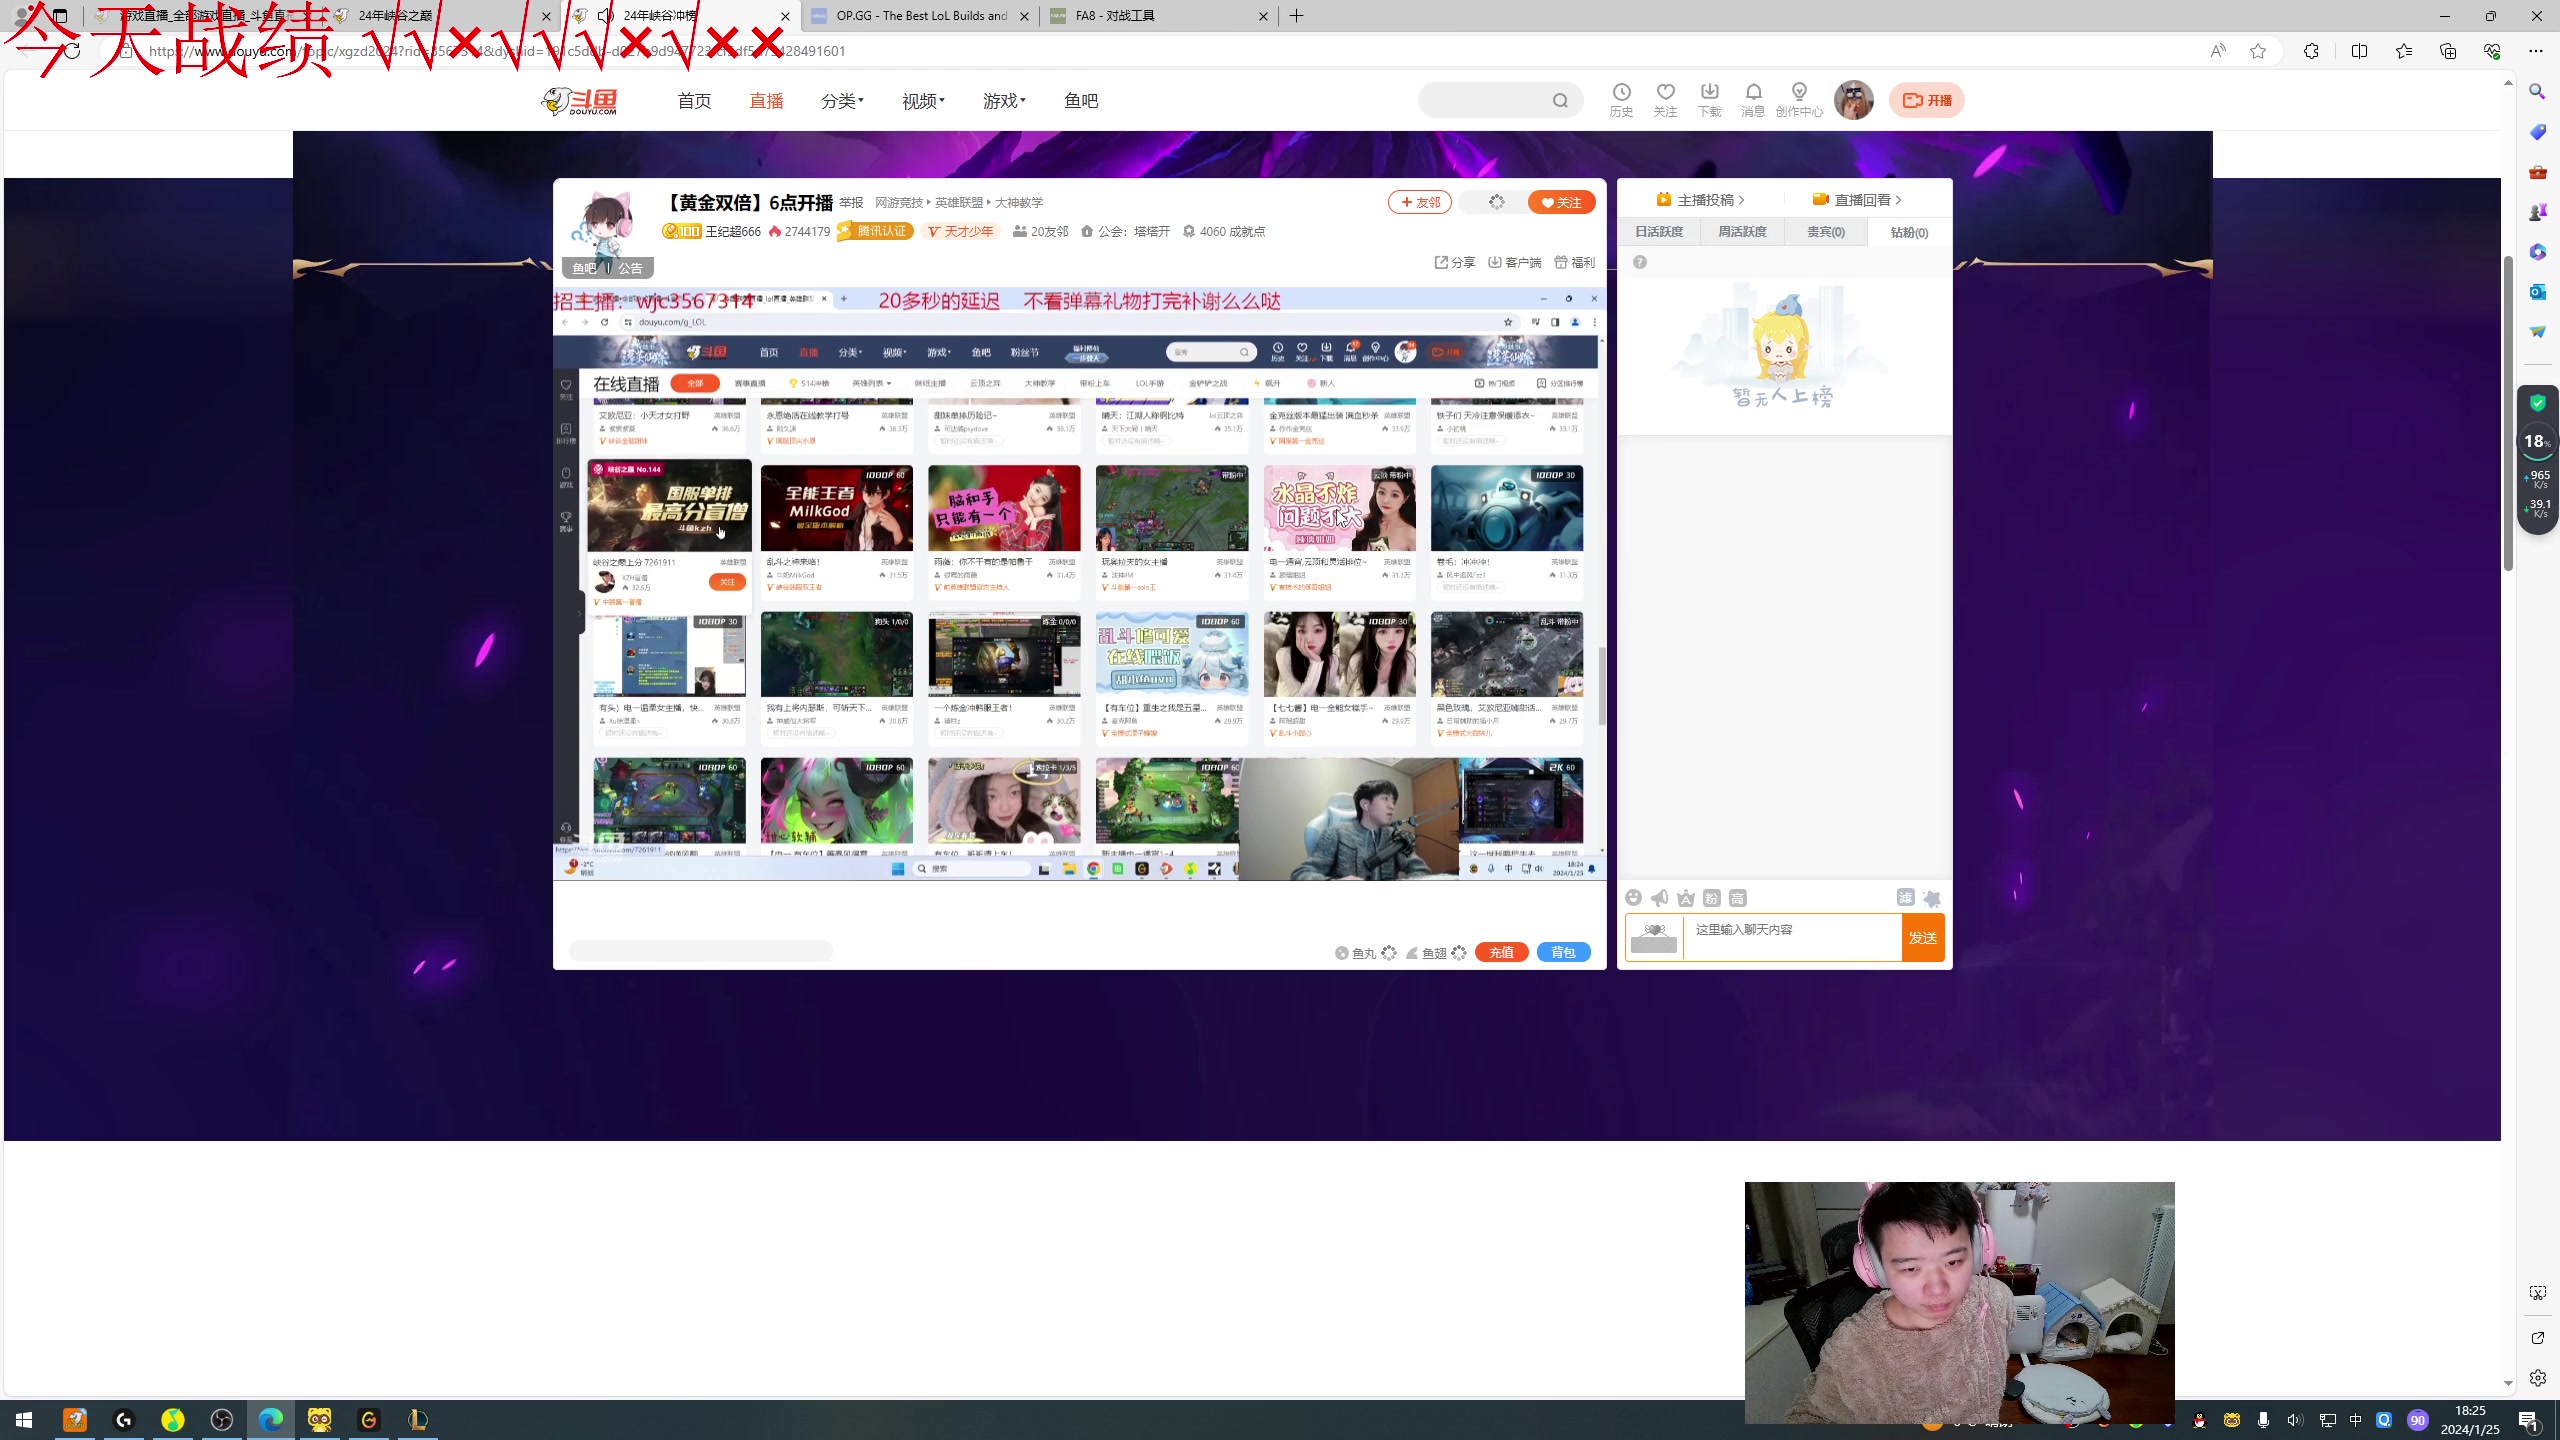Switch to 周活跃度 tab
The width and height of the screenshot is (2560, 1440).
click(x=1742, y=232)
